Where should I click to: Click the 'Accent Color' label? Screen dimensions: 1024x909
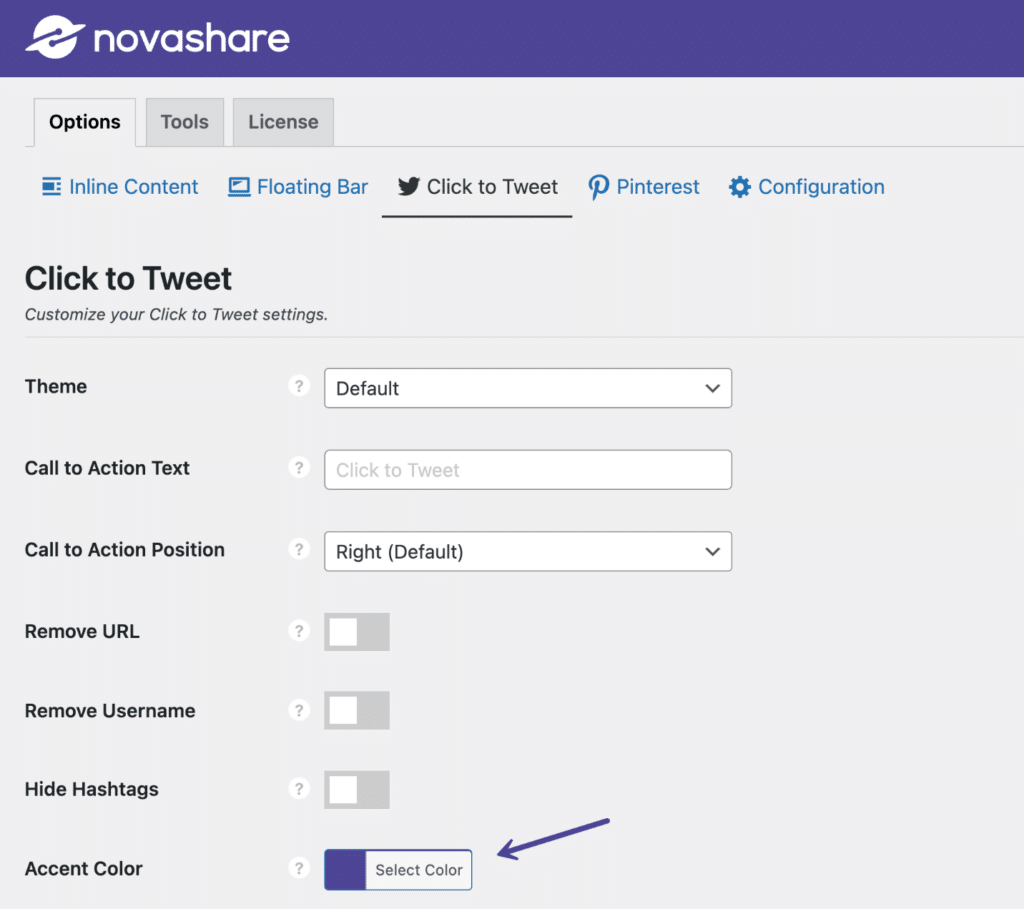(84, 869)
